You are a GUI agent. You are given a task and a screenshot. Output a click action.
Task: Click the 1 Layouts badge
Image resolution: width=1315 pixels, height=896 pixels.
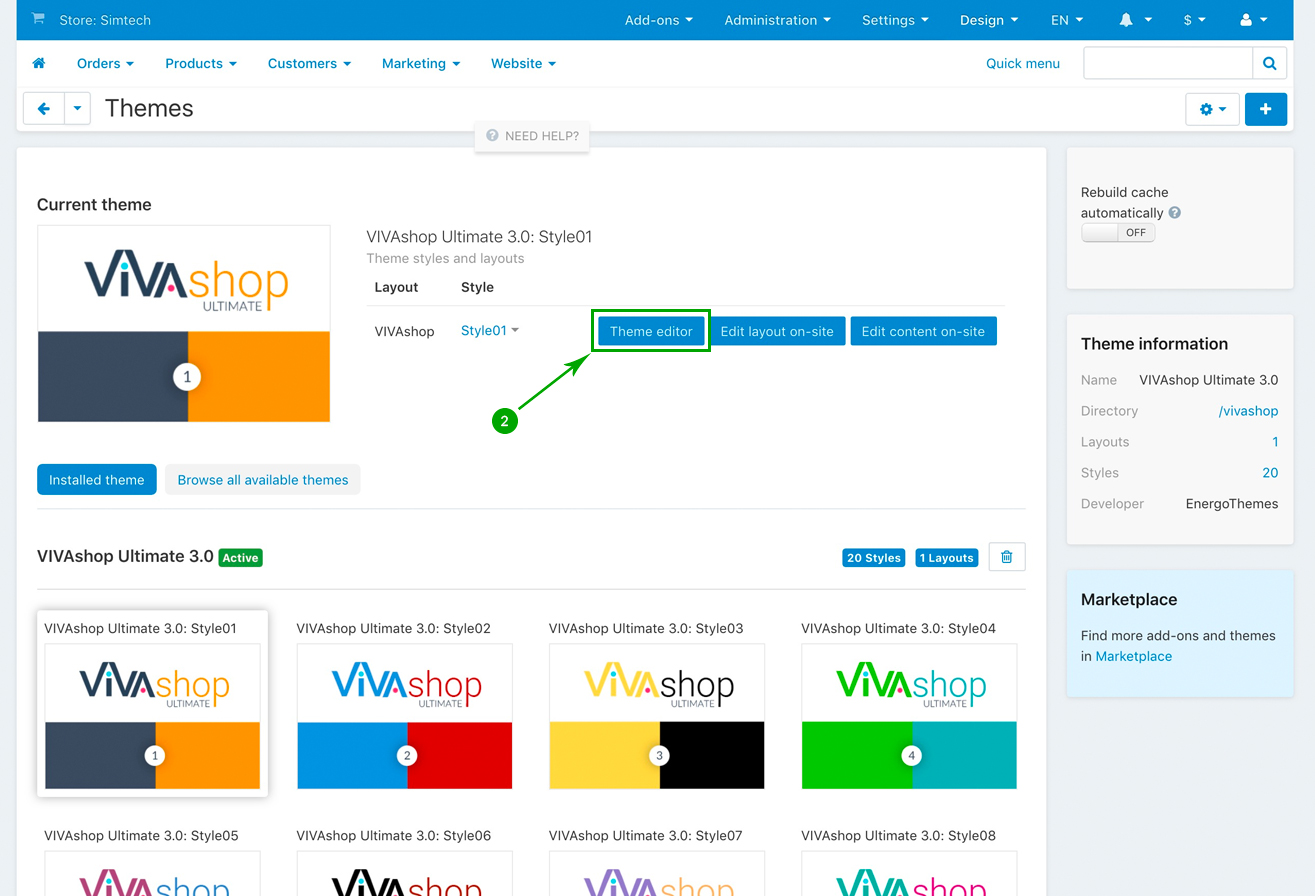tap(946, 558)
